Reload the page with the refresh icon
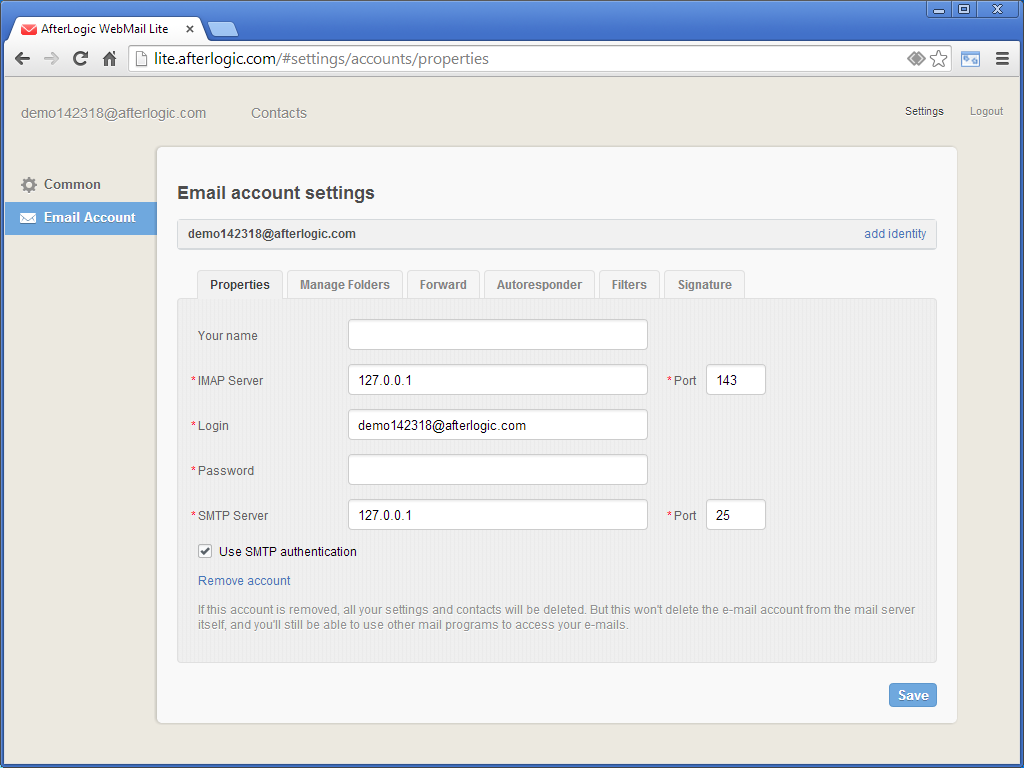This screenshot has height=768, width=1024. pos(81,59)
